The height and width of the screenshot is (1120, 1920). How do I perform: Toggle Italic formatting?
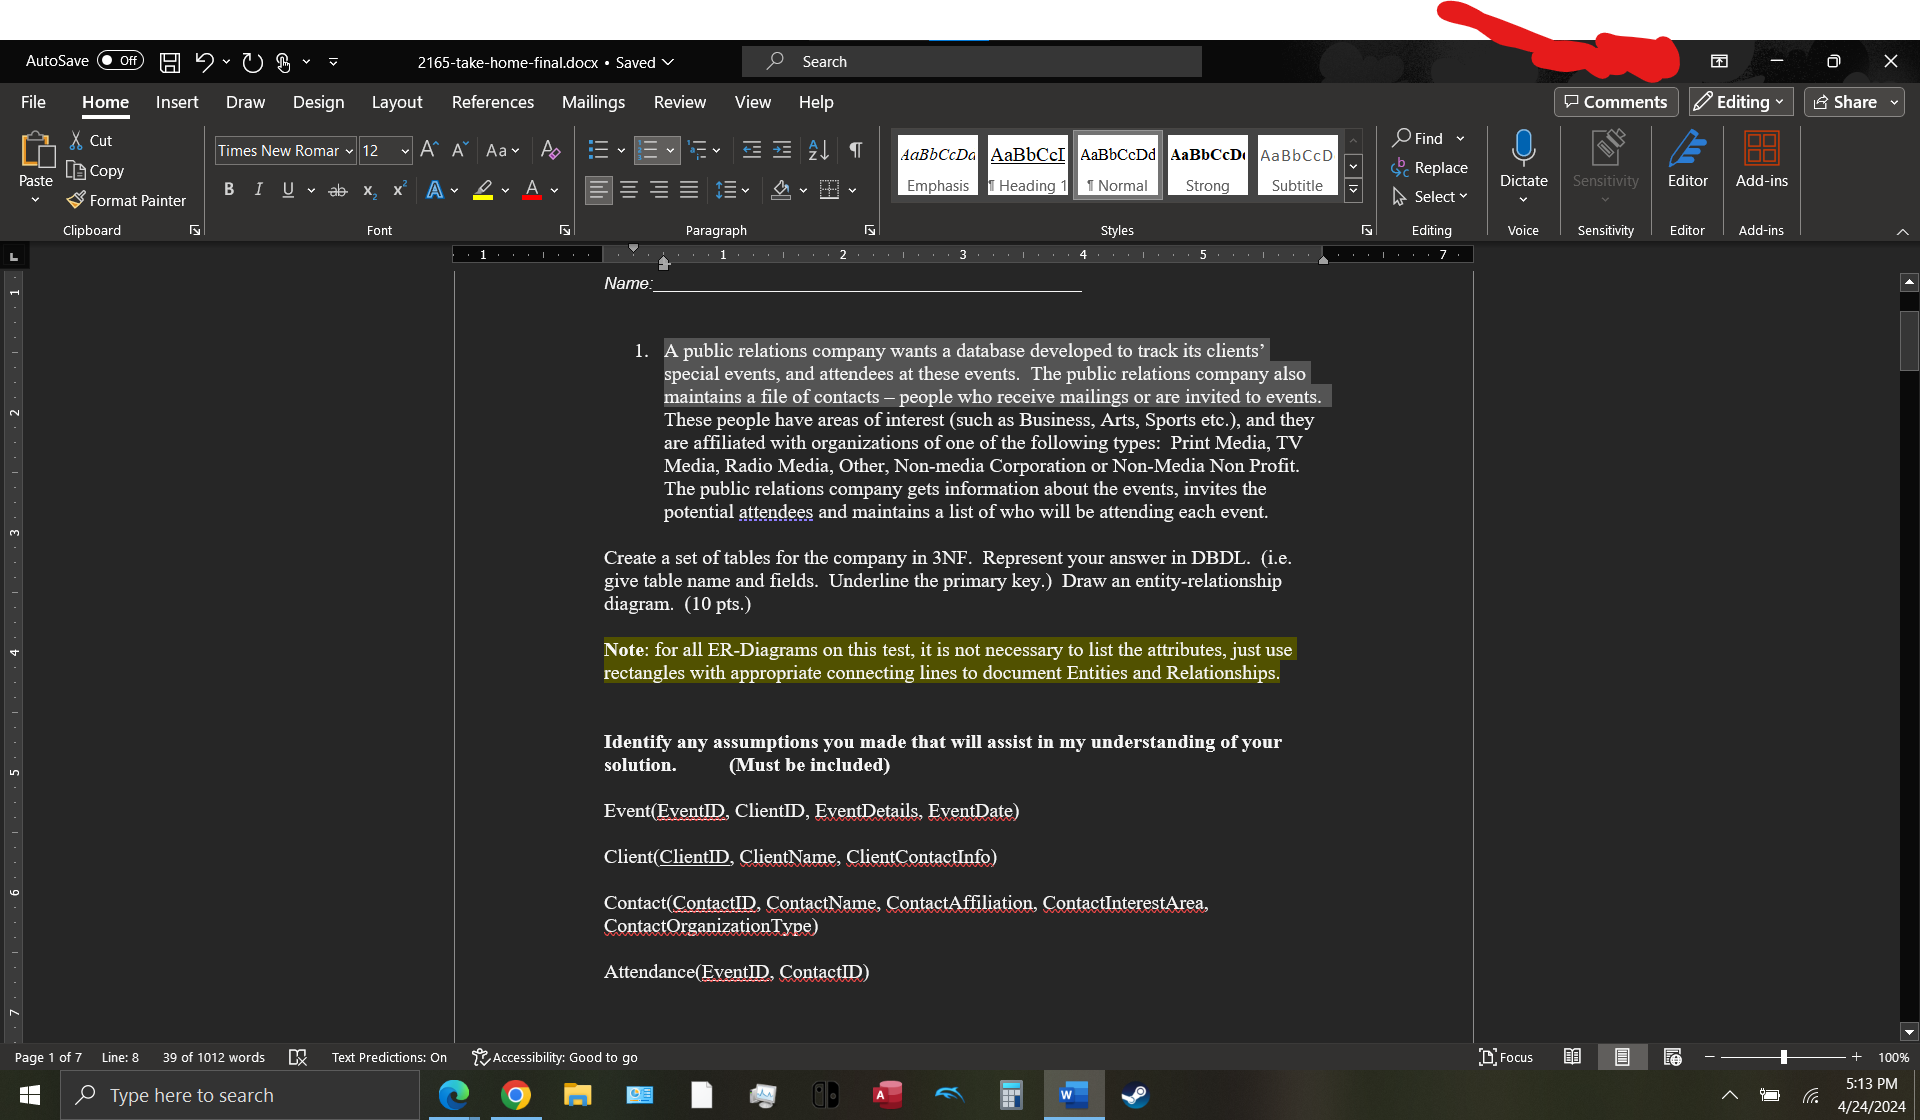click(258, 190)
